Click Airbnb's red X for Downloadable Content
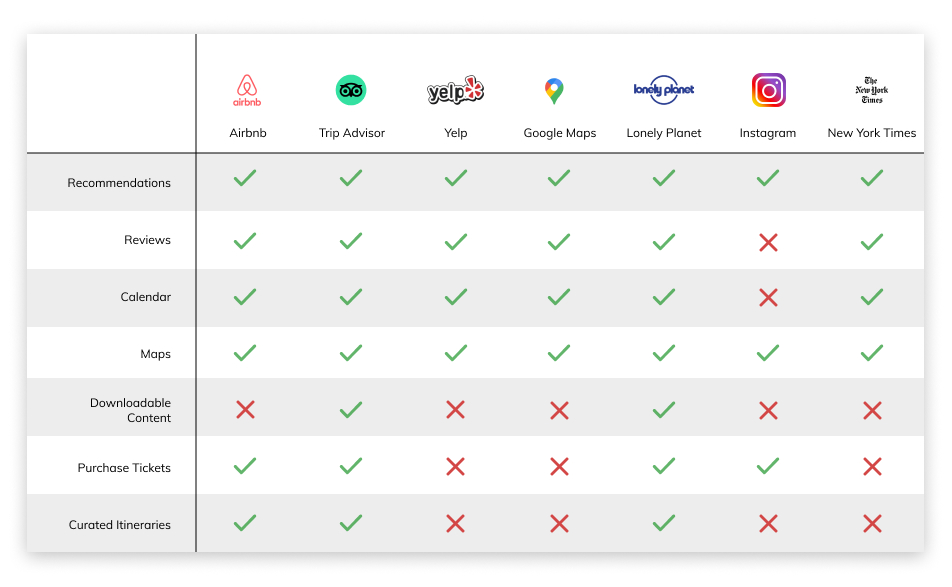The width and height of the screenshot is (952, 587). [x=245, y=410]
